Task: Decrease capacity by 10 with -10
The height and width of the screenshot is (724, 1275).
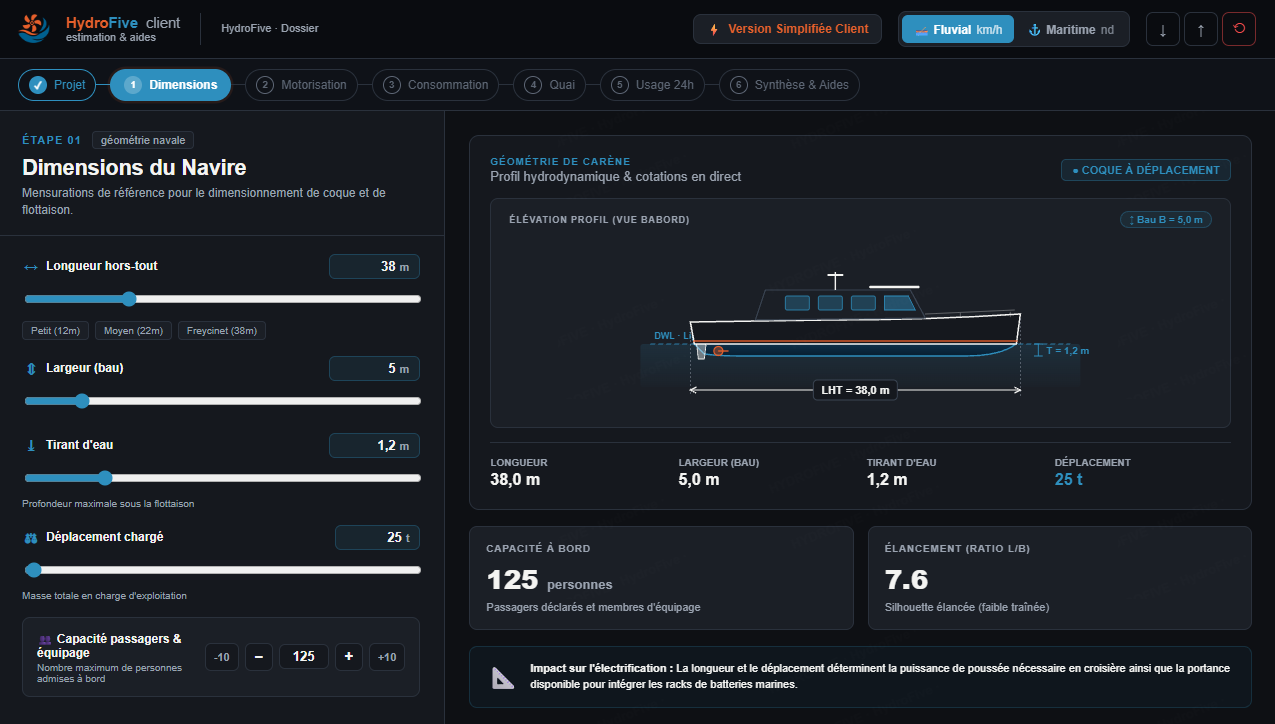Action: [x=222, y=657]
